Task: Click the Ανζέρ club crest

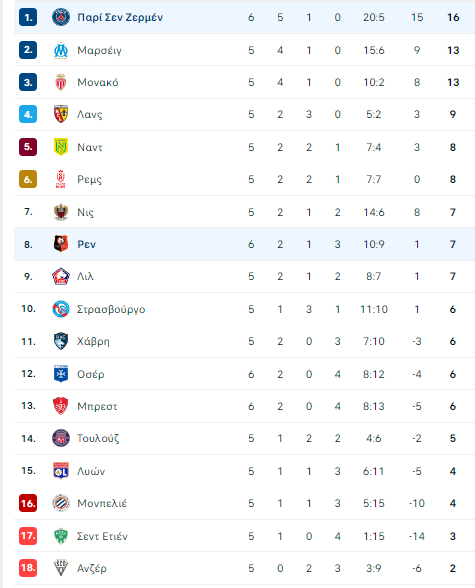Action: pyautogui.click(x=61, y=568)
